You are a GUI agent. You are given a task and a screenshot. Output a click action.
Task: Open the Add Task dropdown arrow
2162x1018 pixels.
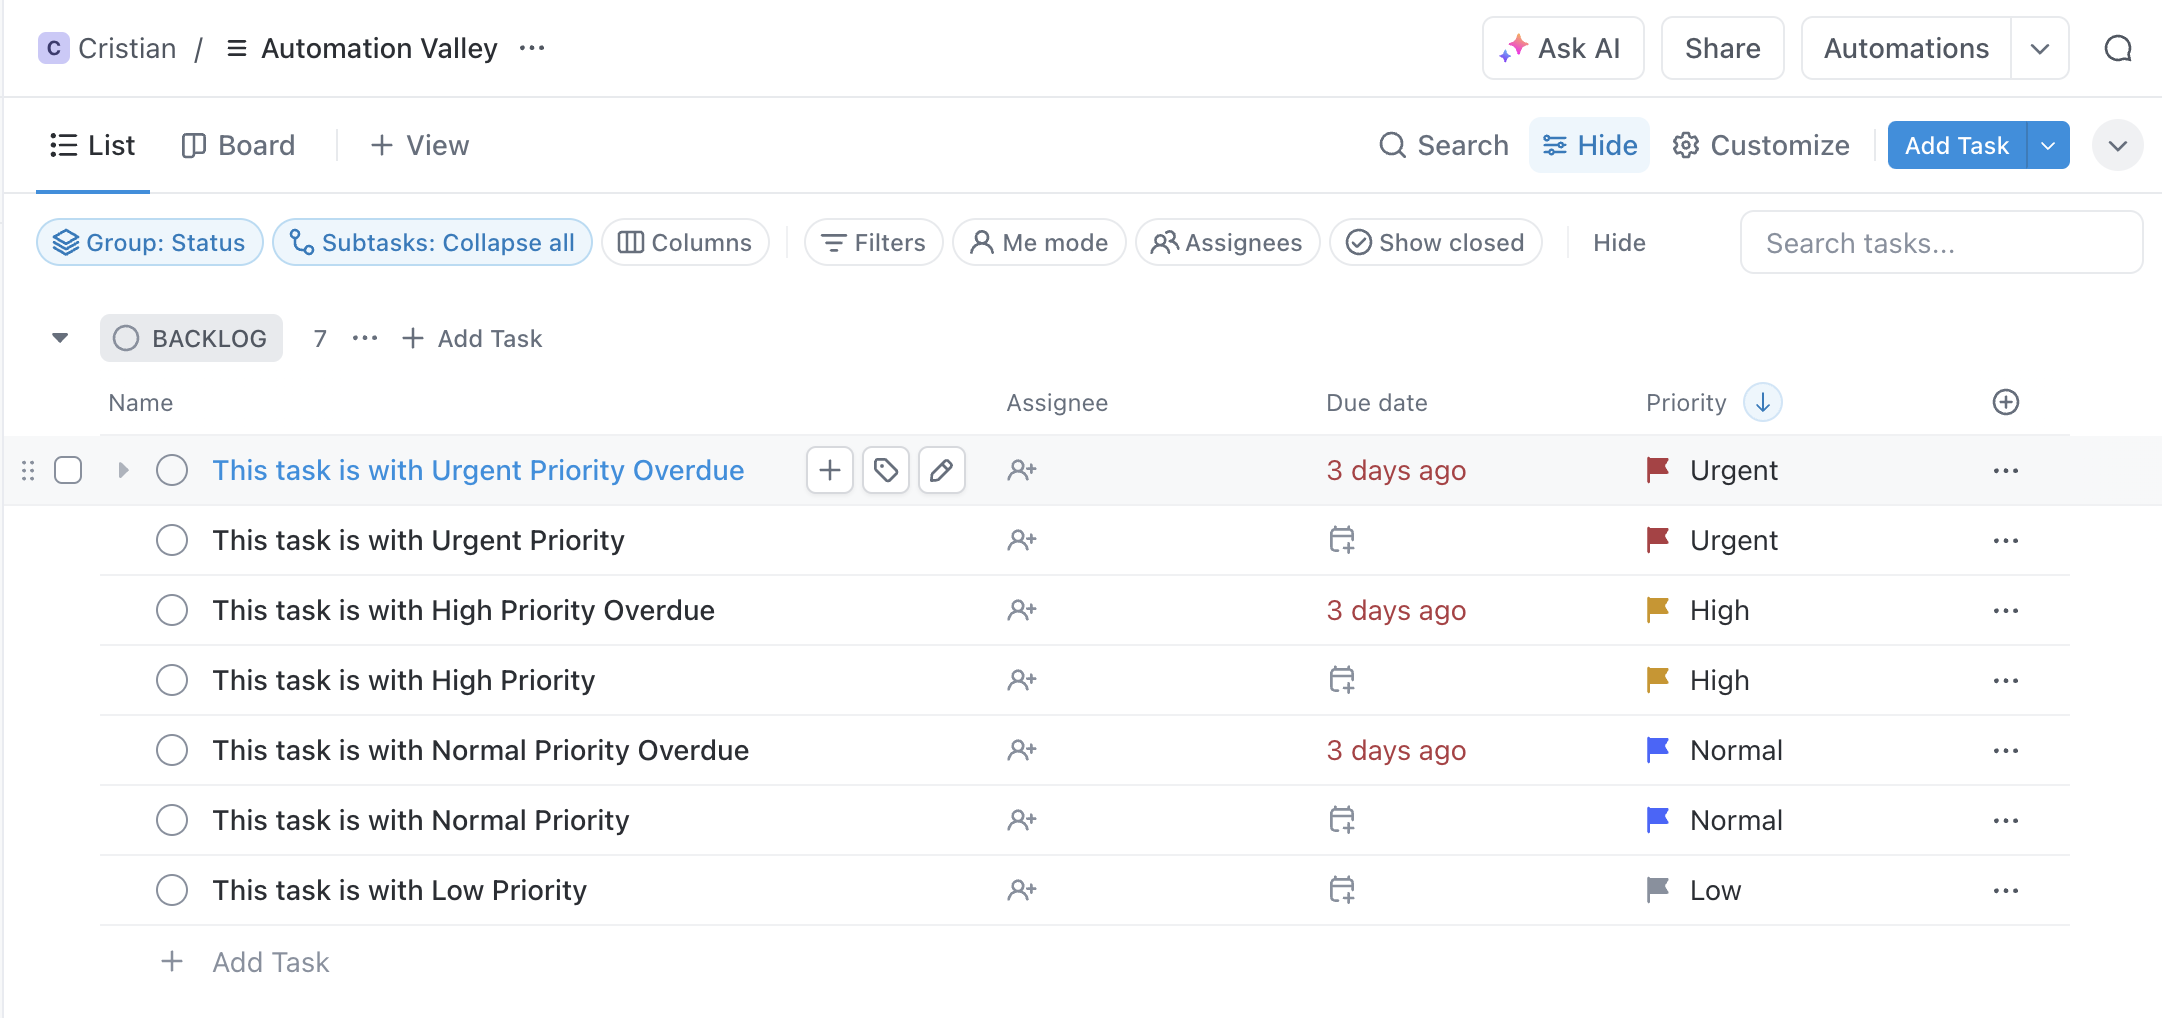[x=2046, y=145]
